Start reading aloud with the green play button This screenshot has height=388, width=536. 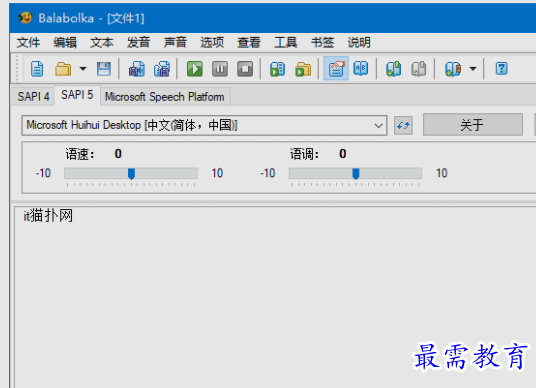click(195, 69)
